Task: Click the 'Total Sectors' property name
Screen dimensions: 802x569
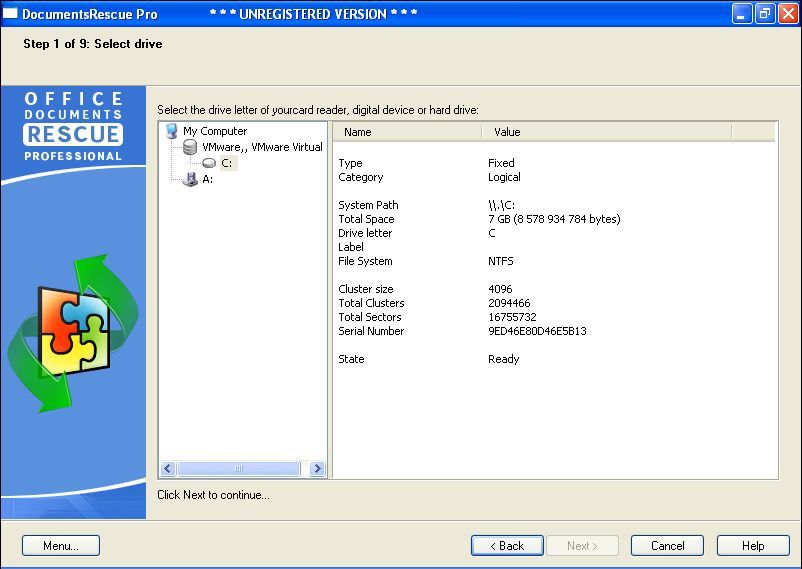Action: [370, 317]
